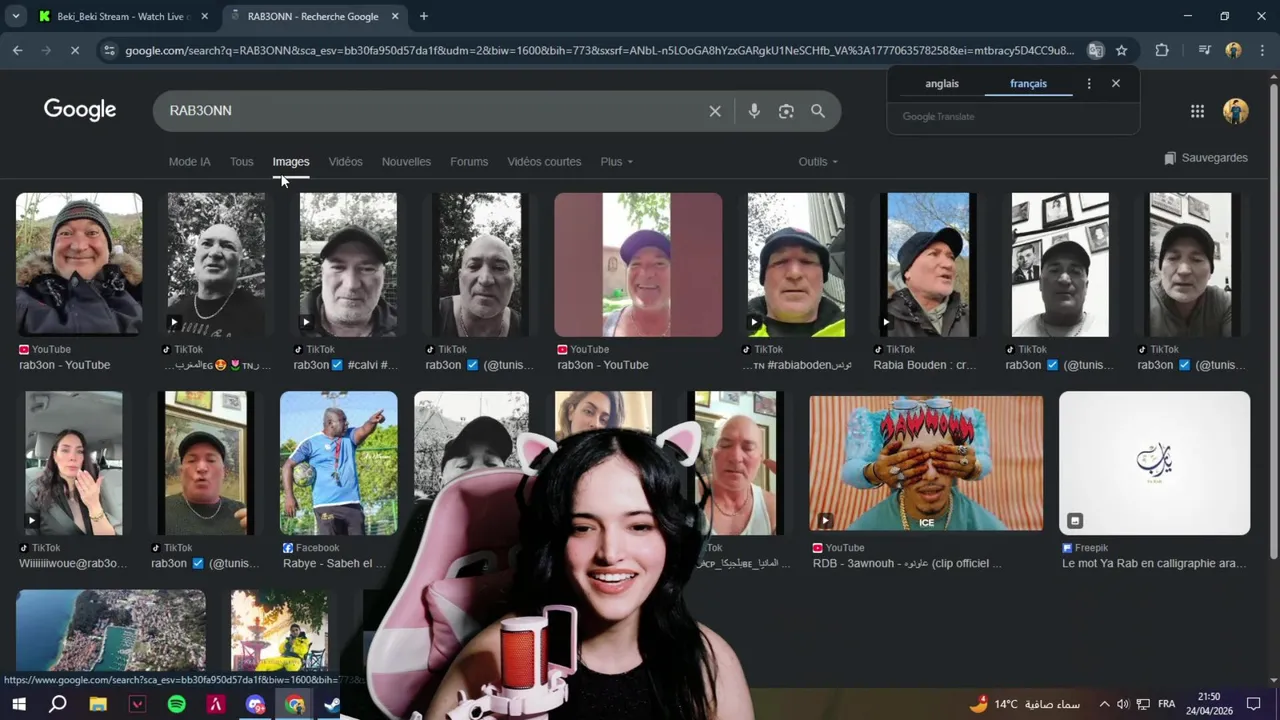The height and width of the screenshot is (720, 1280).
Task: Click the RDB - 3awnouh YouTube caption link
Action: (907, 564)
